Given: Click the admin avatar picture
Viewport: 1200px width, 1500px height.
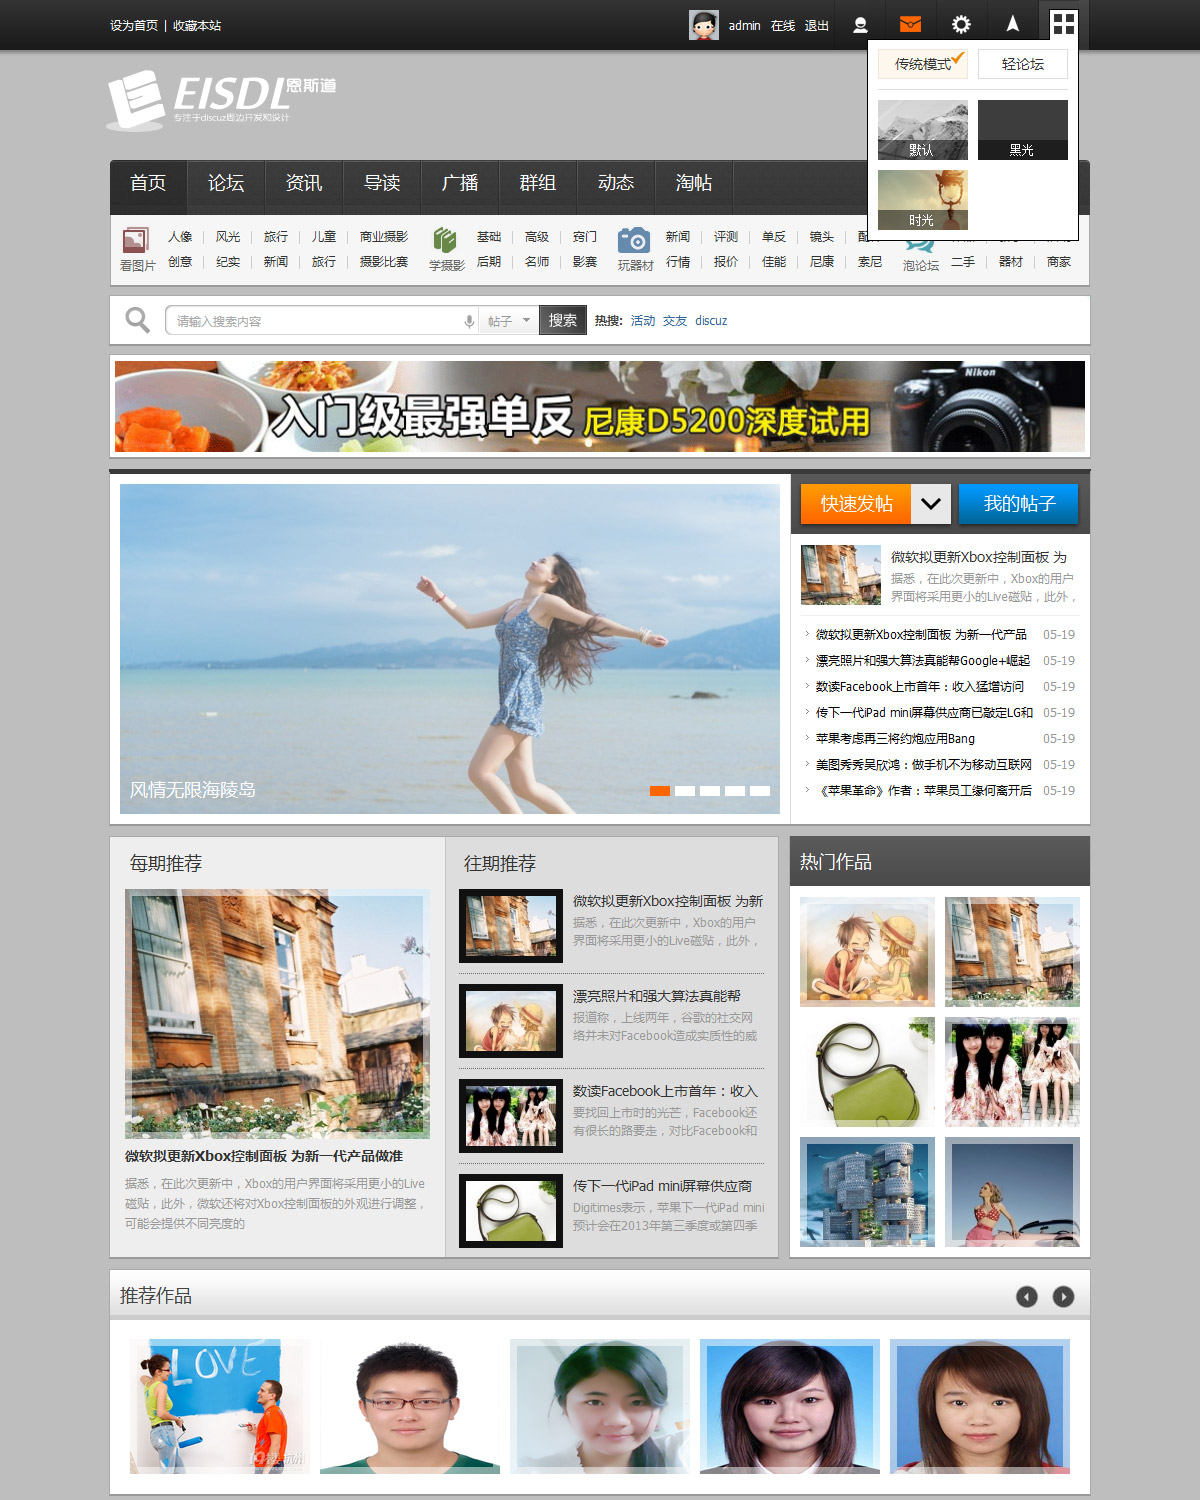Looking at the screenshot, I should (x=704, y=25).
